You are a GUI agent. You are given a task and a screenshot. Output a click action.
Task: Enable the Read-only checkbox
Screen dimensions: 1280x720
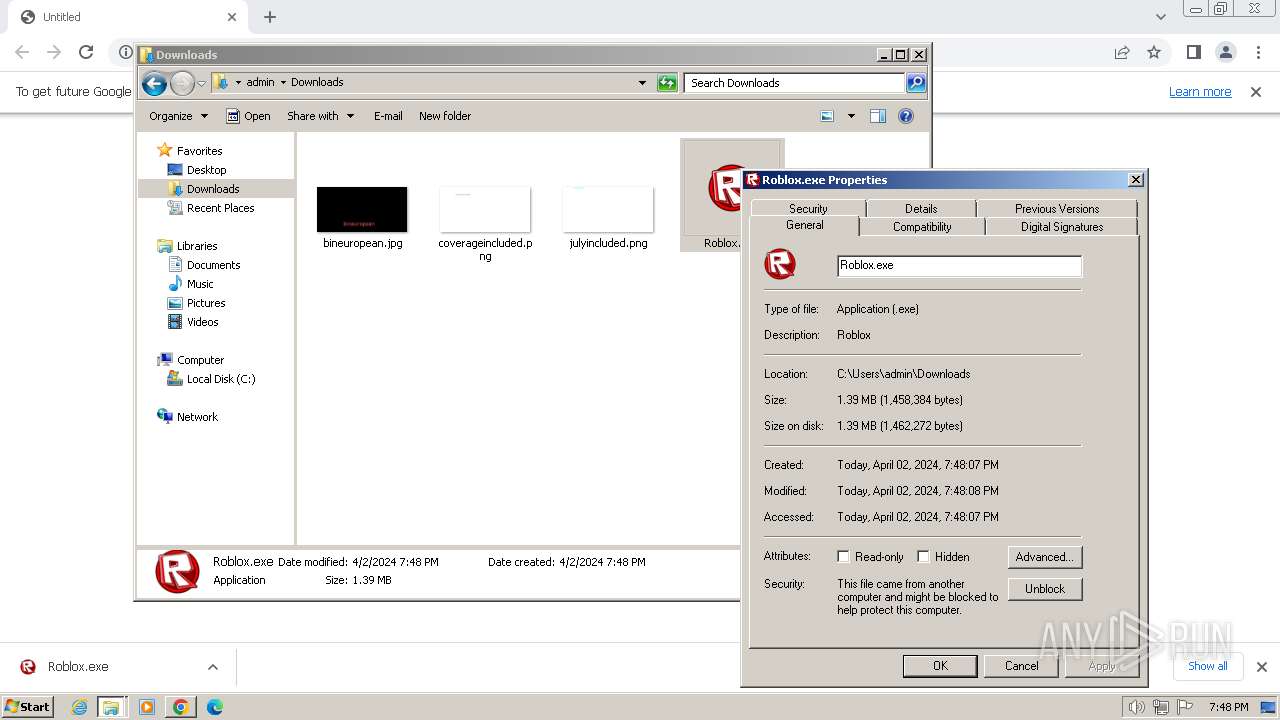[843, 557]
